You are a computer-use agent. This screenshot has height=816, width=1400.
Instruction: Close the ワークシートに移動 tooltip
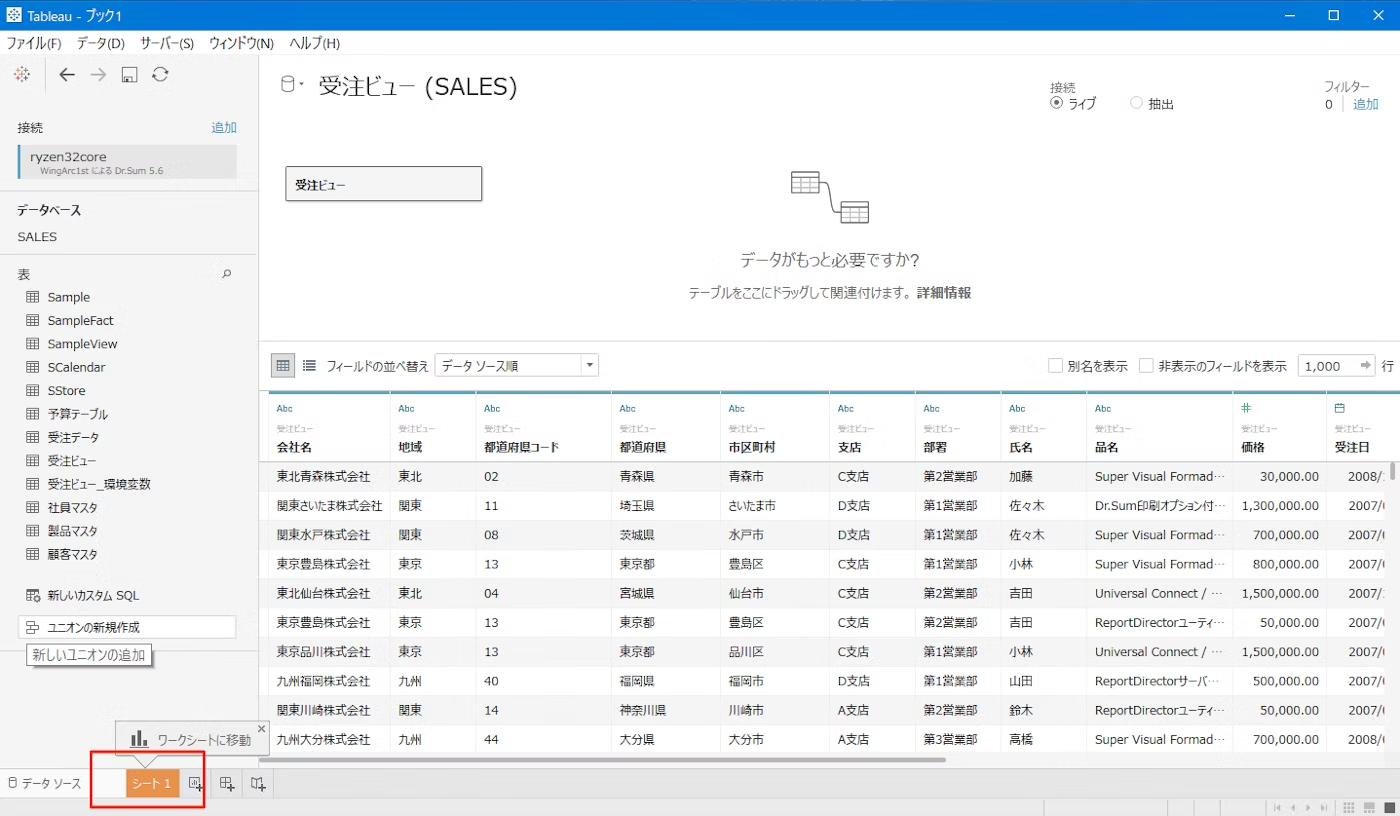pyautogui.click(x=262, y=729)
